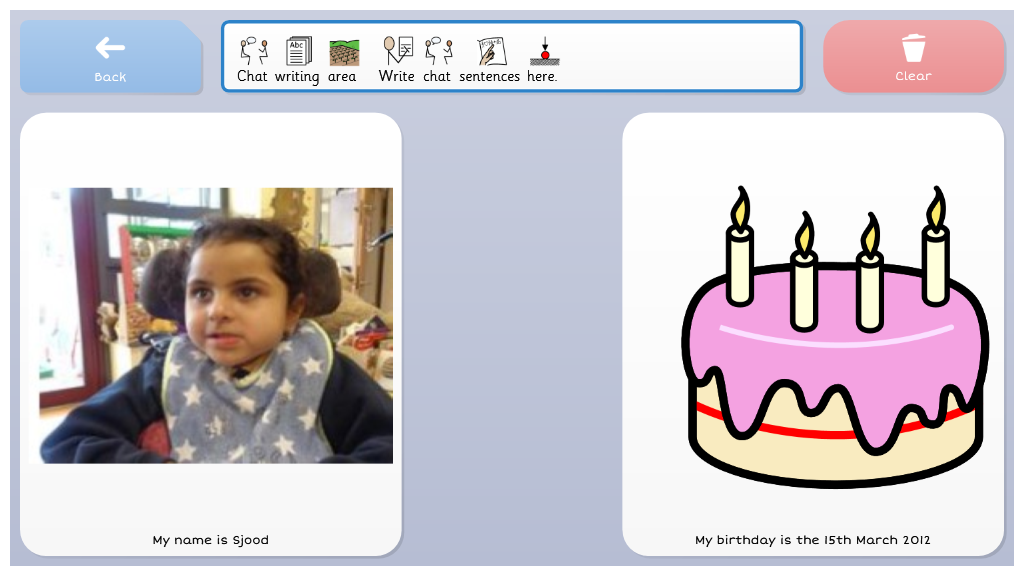Click the text 'My name is Sjood'
The width and height of the screenshot is (1024, 576).
pyautogui.click(x=211, y=540)
